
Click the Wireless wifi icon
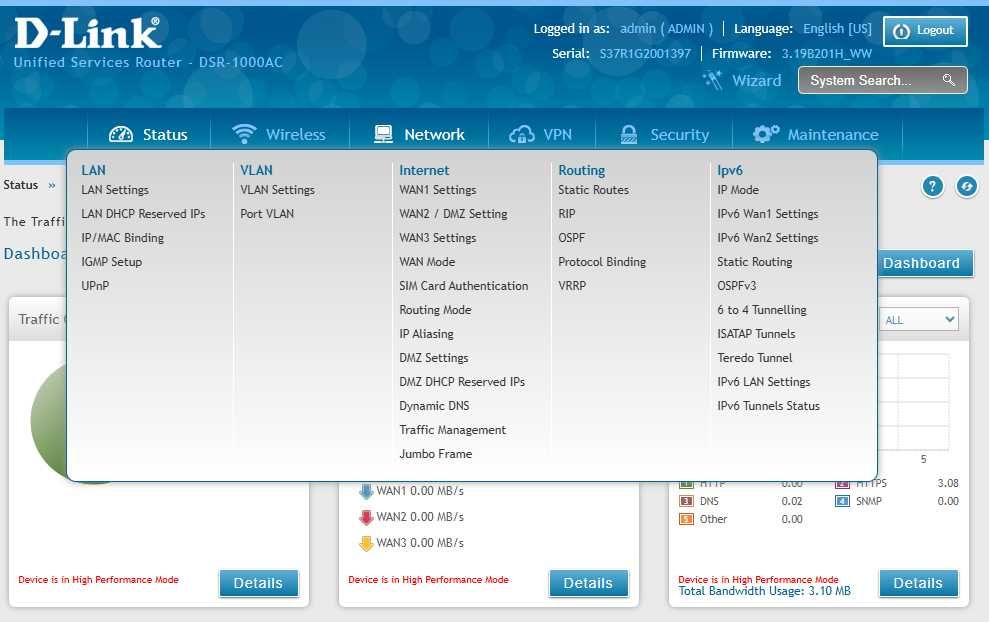click(x=244, y=134)
